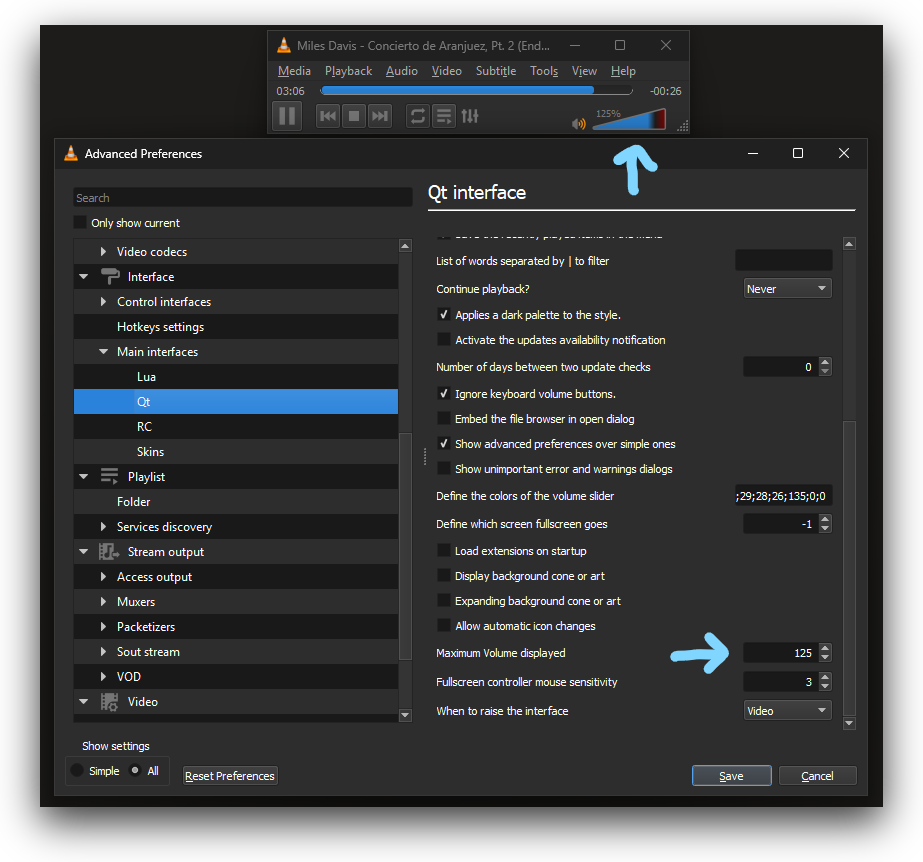Collapse the Interface tree section
Viewport: 923px width, 862px height.
84,276
